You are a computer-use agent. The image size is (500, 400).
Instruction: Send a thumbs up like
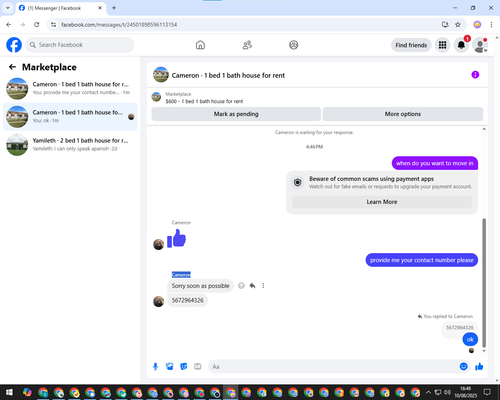pyautogui.click(x=479, y=367)
